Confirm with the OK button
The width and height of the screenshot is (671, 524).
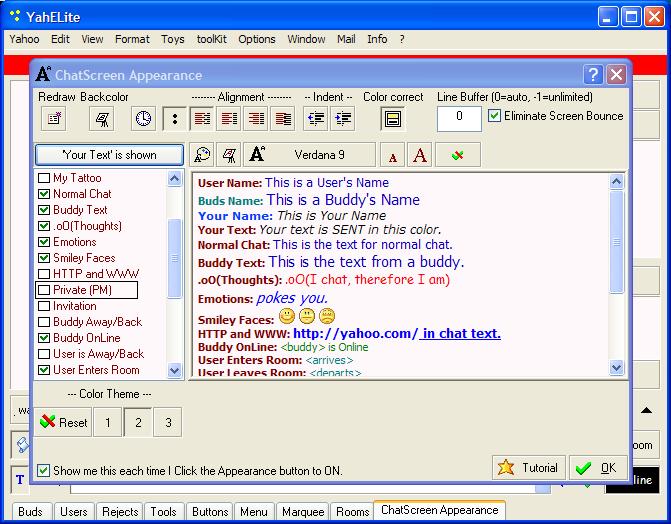598,467
